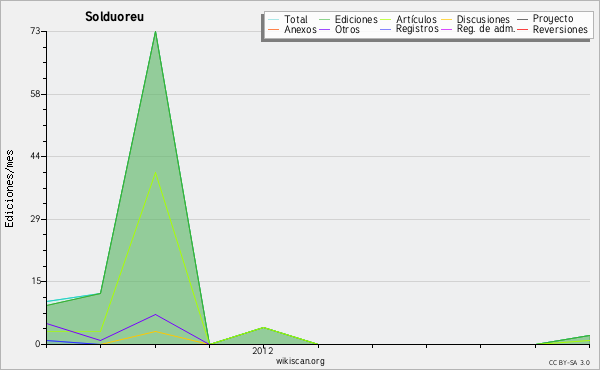Click the Artículos legend label
Image resolution: width=600 pixels, height=370 pixels.
416,19
